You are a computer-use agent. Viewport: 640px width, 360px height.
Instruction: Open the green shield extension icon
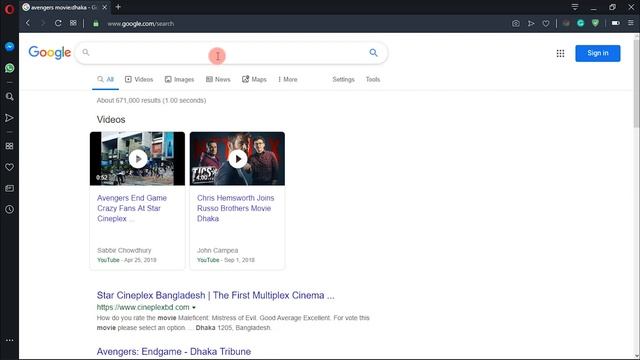click(x=595, y=23)
